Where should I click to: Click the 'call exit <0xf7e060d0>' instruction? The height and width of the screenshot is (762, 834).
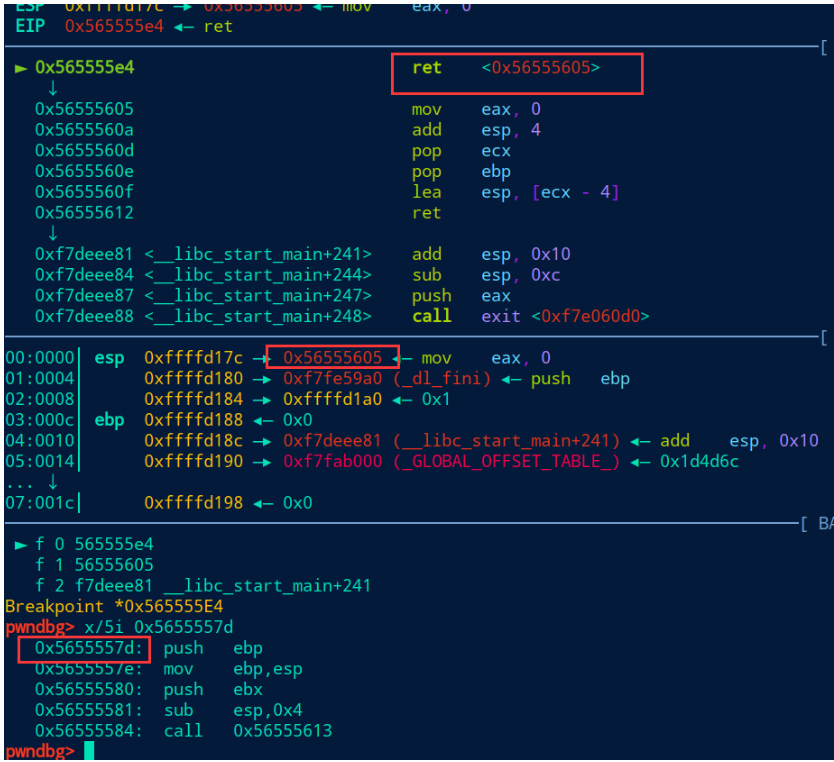click(x=531, y=316)
